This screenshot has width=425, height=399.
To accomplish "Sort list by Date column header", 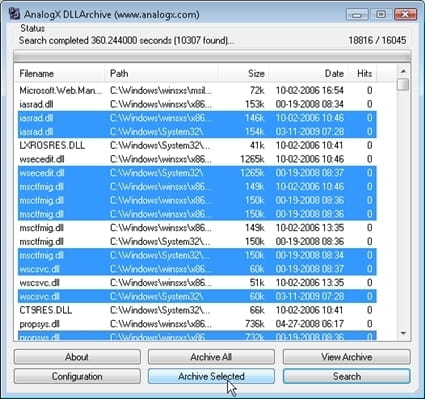I will pyautogui.click(x=309, y=73).
